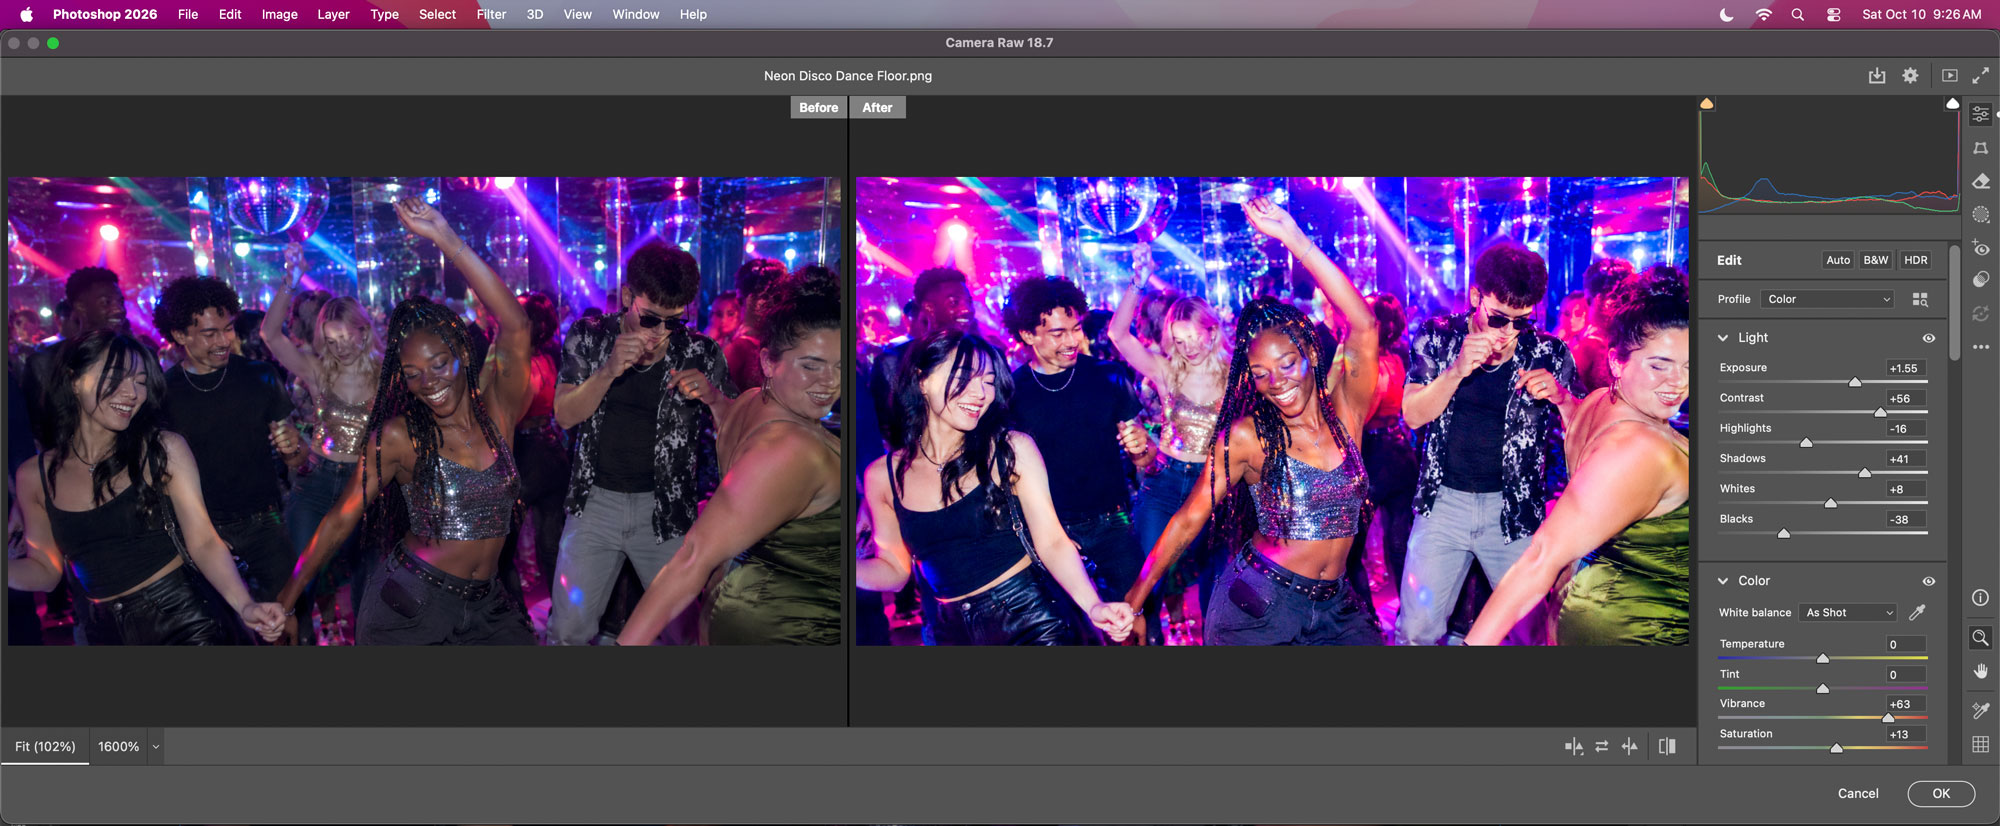Viewport: 2000px width, 826px height.
Task: Toggle B&W conversion button
Action: [1876, 260]
